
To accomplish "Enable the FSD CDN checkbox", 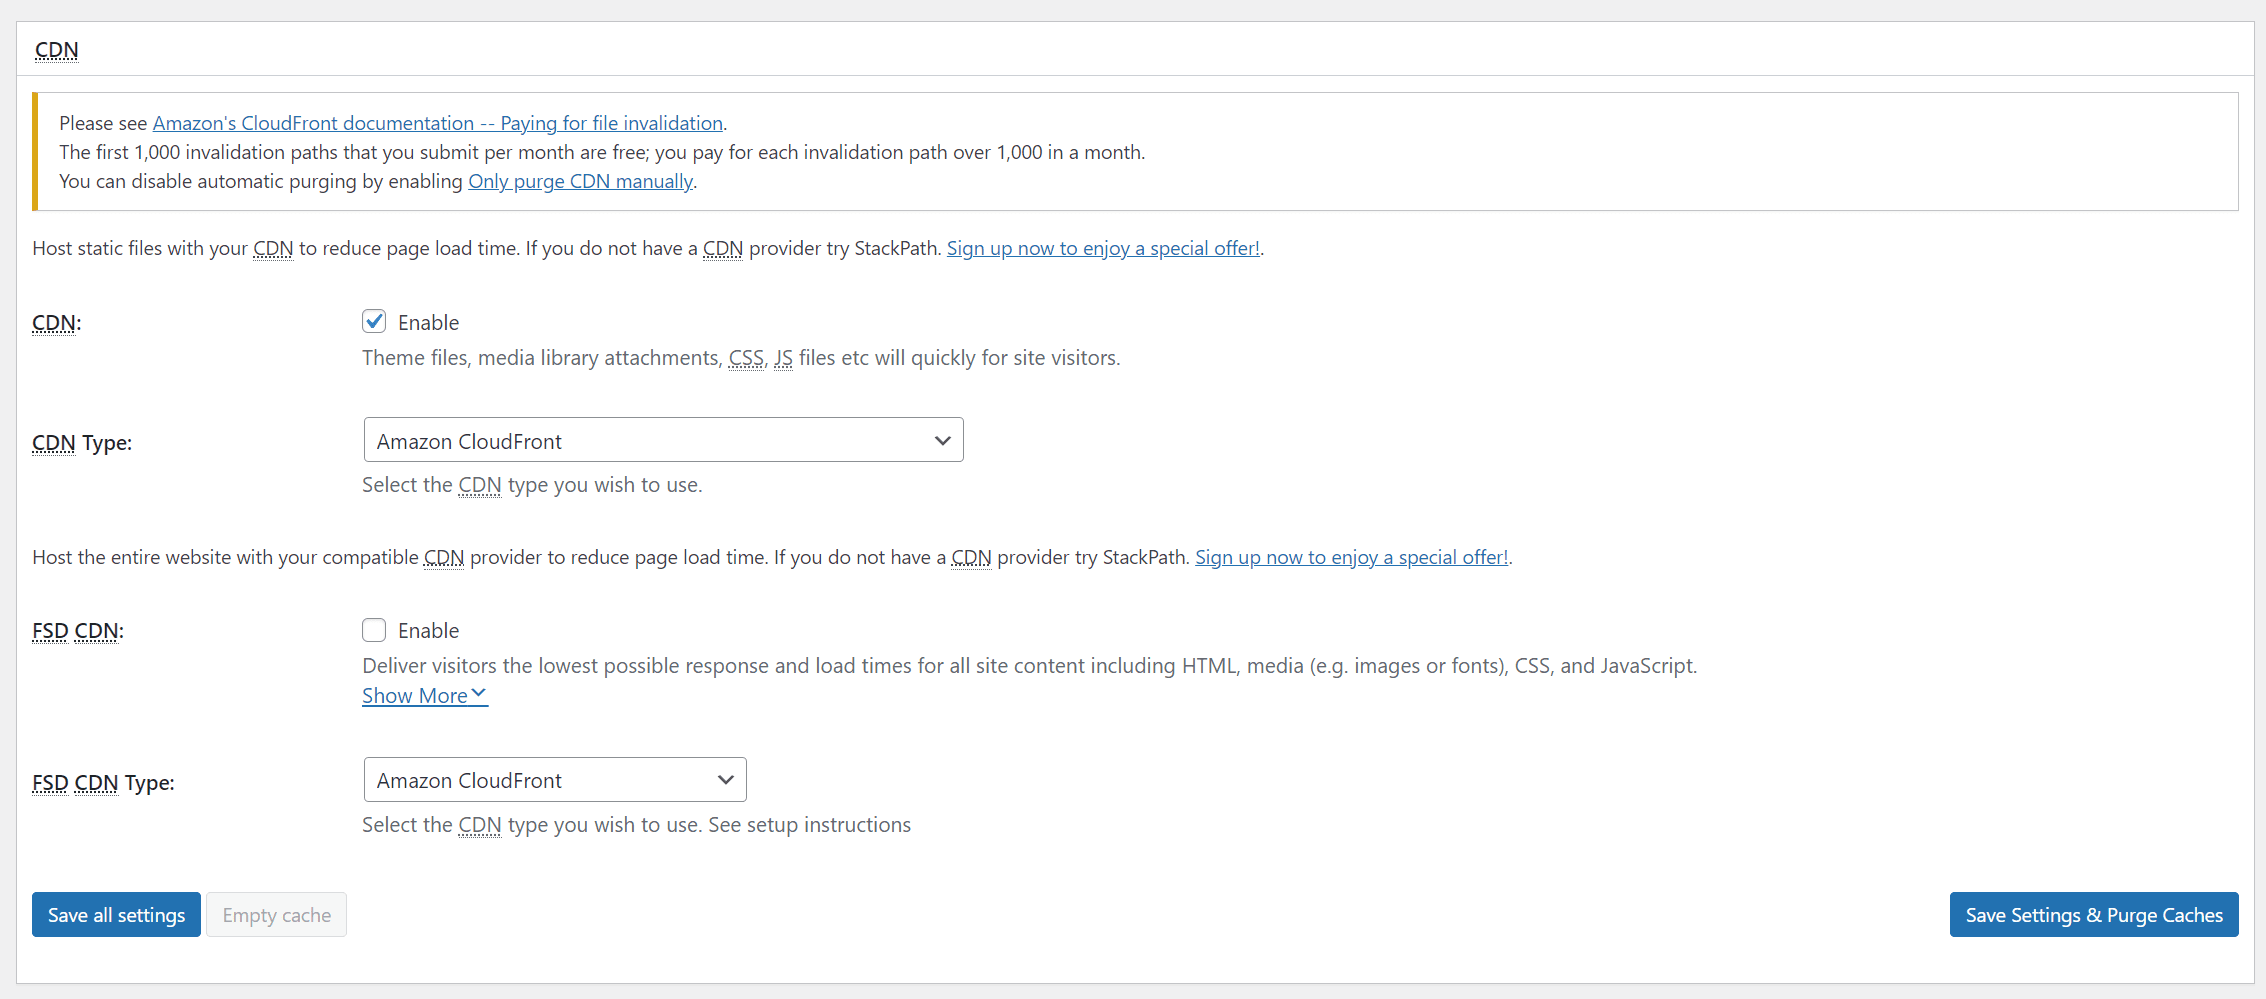I will click(374, 630).
